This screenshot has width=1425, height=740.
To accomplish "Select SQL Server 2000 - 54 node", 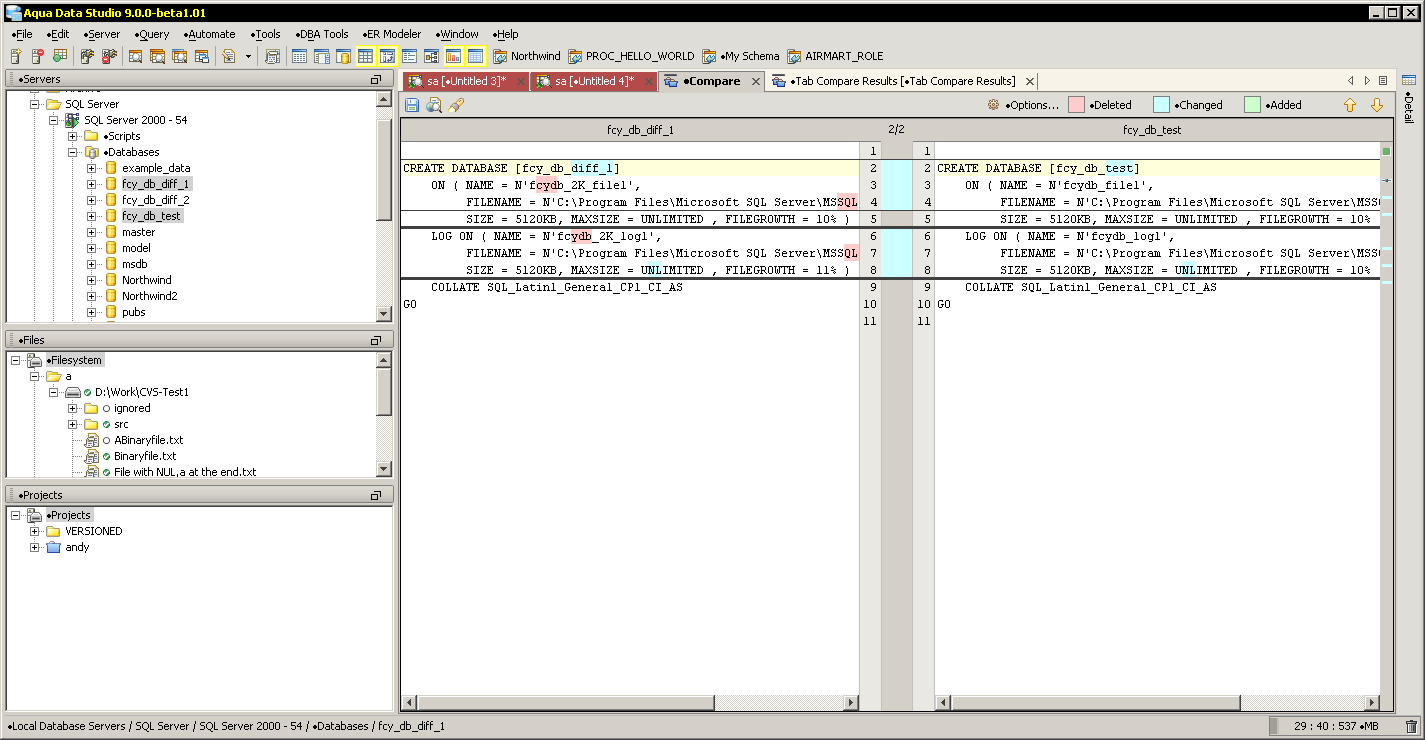I will (135, 120).
